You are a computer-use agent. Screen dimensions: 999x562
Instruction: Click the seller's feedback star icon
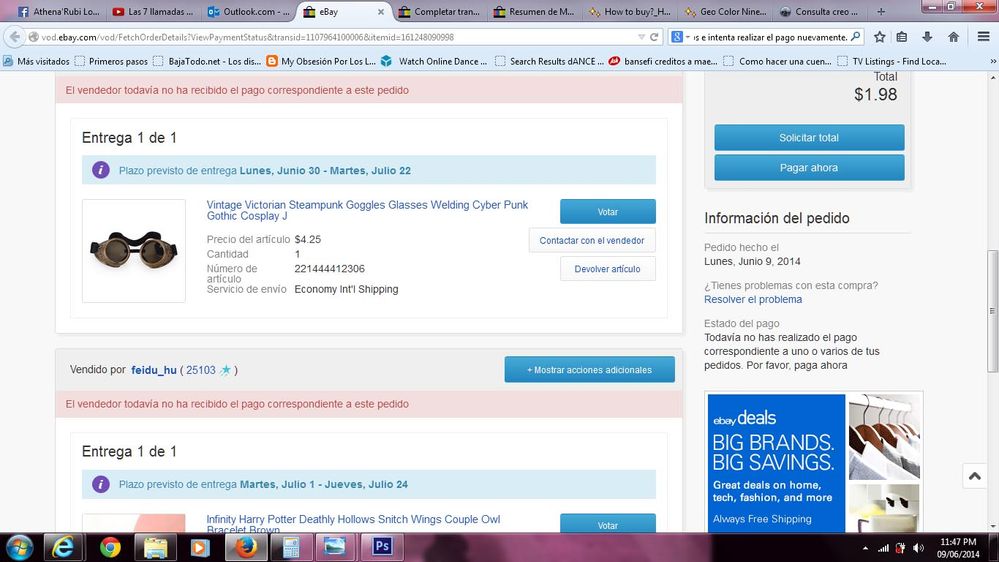(x=226, y=370)
